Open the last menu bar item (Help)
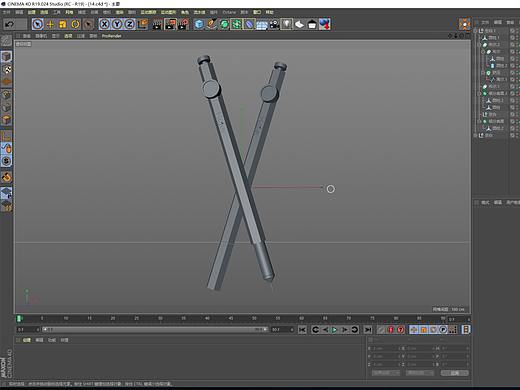Screen dimensions: 520x390 [x=269, y=12]
